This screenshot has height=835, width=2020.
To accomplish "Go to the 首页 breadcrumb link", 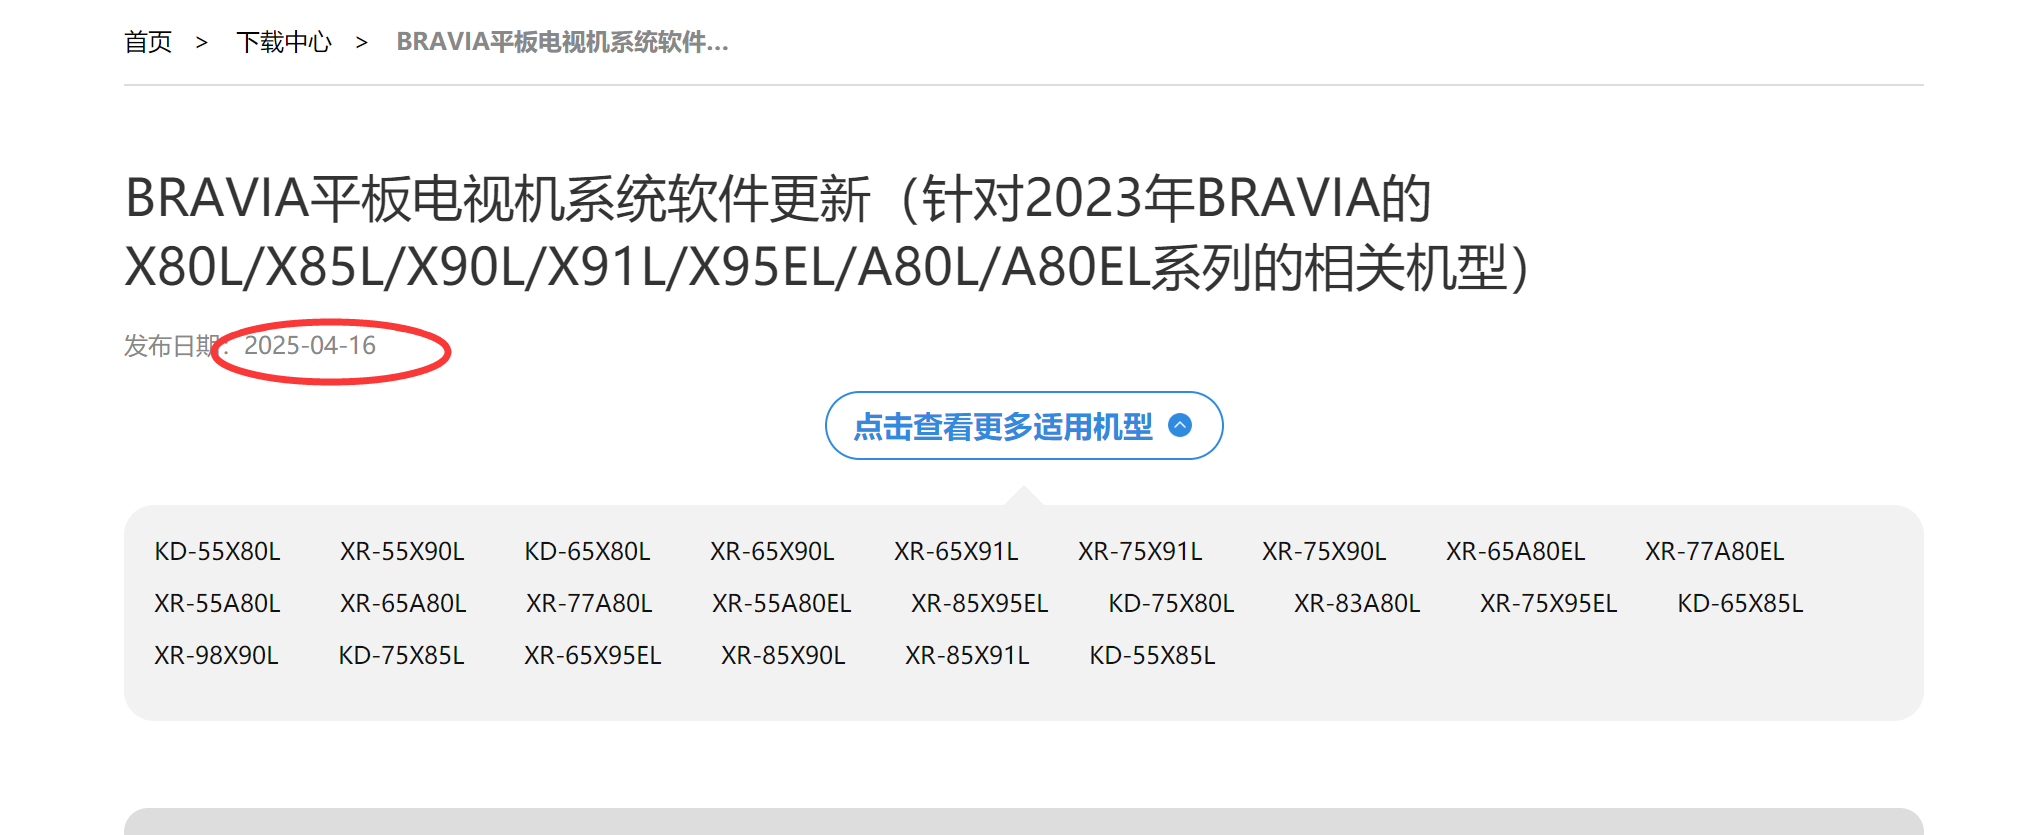I will point(148,42).
